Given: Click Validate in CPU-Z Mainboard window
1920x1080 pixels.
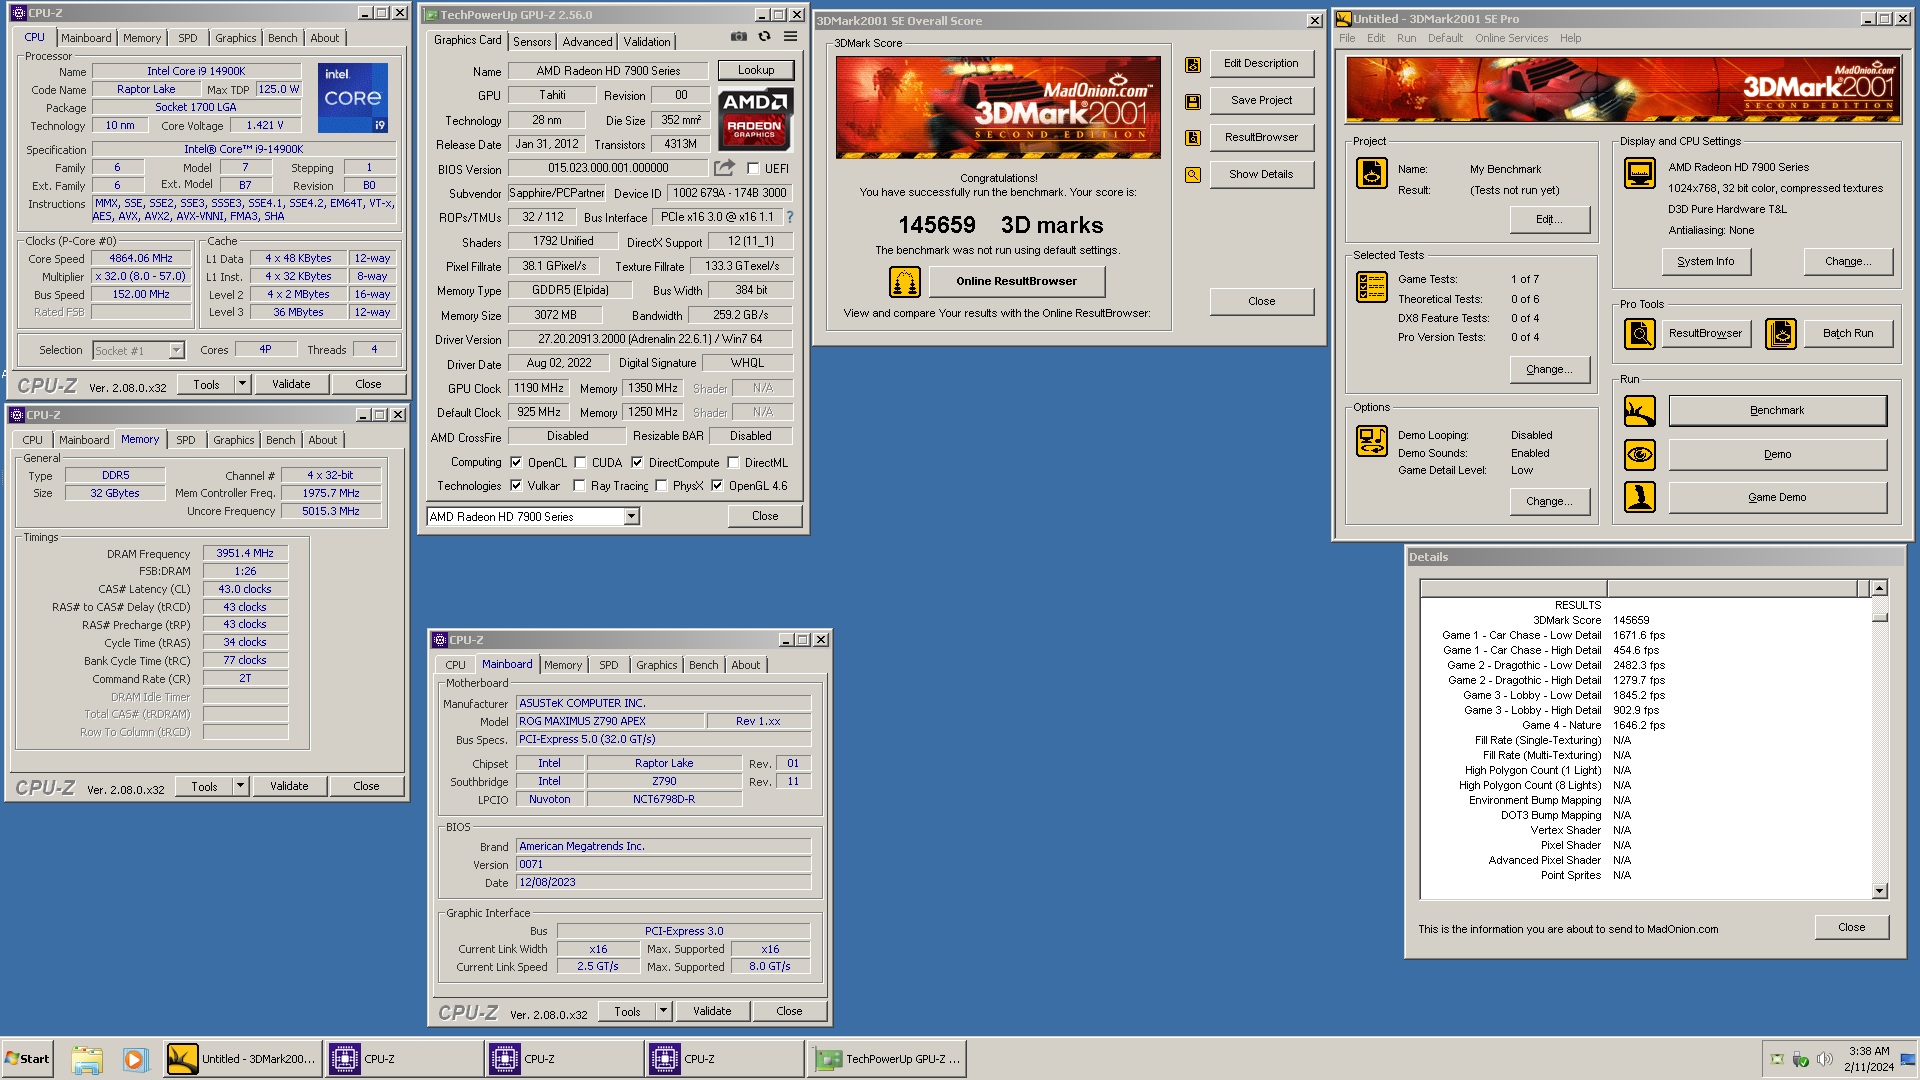Looking at the screenshot, I should (x=712, y=1012).
